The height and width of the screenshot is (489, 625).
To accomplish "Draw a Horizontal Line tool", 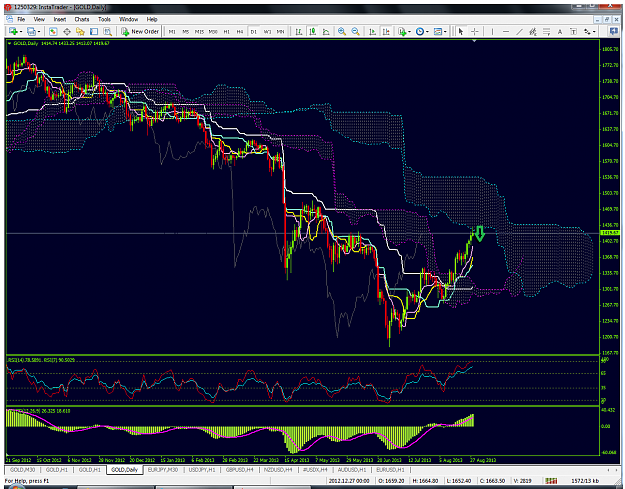I will click(506, 31).
